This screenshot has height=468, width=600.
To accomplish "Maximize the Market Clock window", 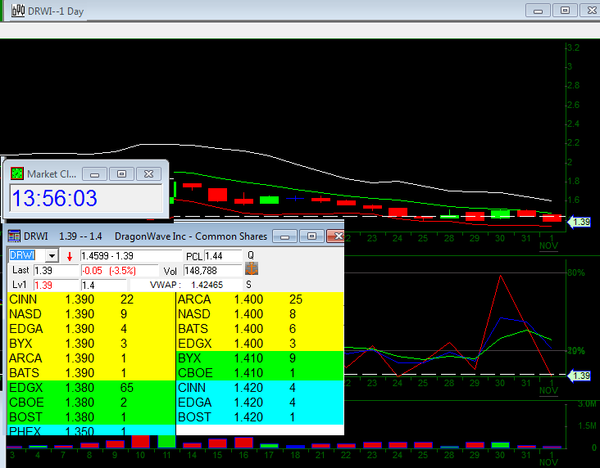I will 121,173.
